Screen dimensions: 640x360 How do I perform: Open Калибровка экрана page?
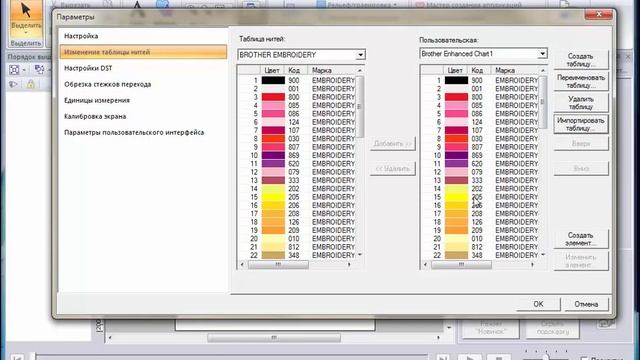point(95,116)
